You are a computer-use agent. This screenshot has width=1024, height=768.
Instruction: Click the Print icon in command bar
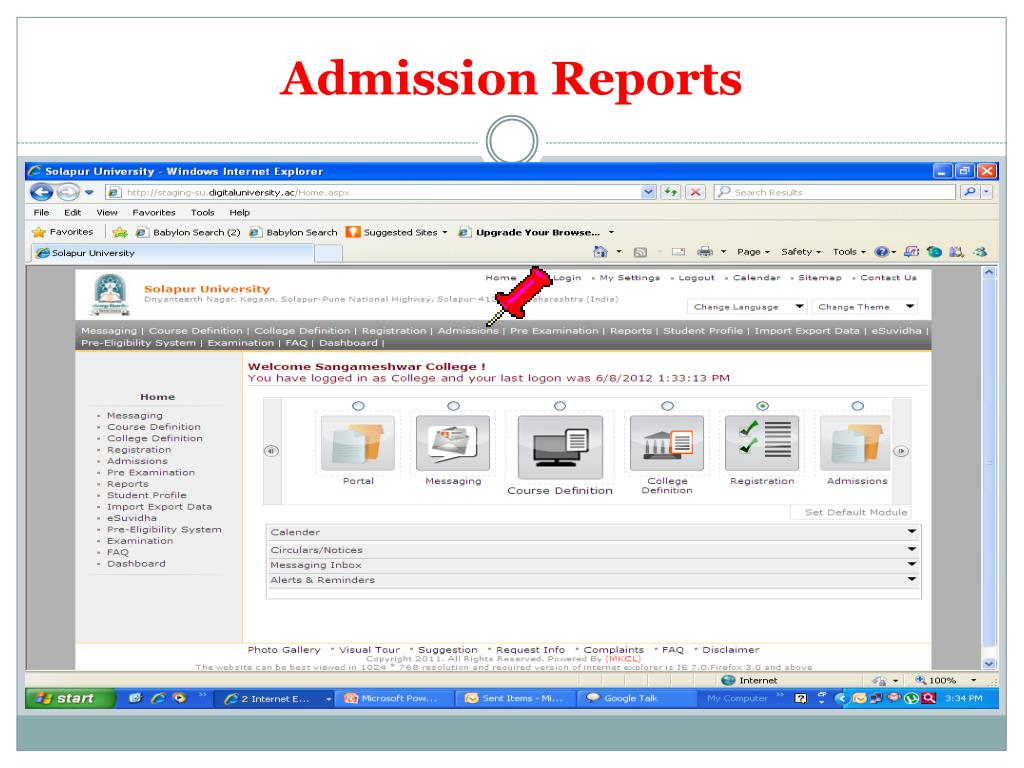tap(705, 252)
